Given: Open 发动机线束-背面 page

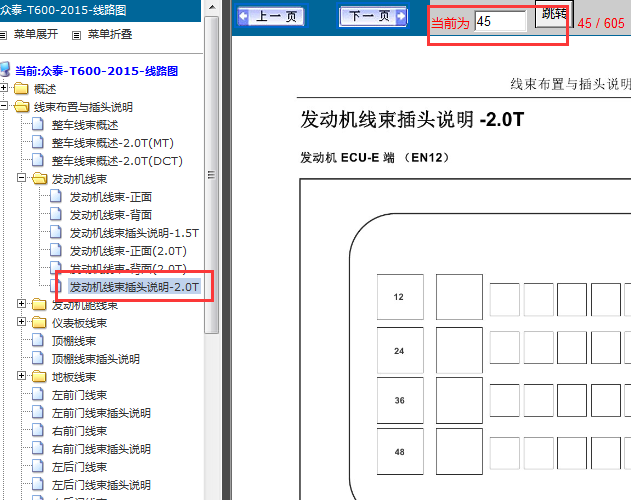Looking at the screenshot, I should (x=111, y=215).
